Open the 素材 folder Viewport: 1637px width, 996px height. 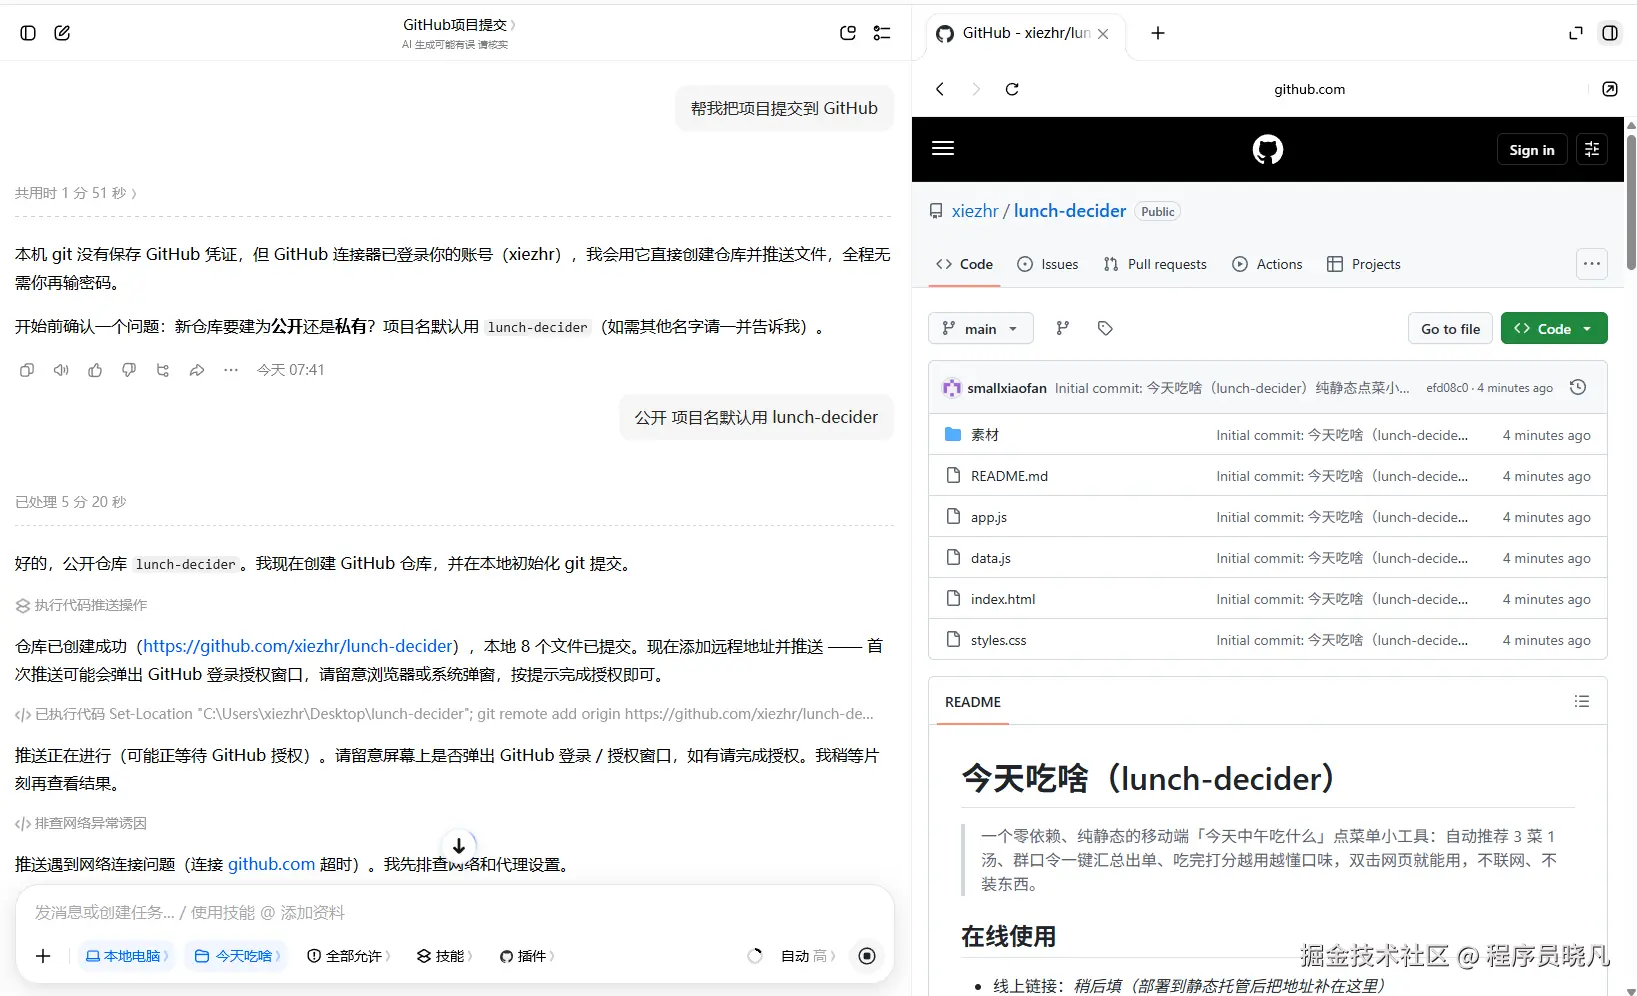coord(985,435)
